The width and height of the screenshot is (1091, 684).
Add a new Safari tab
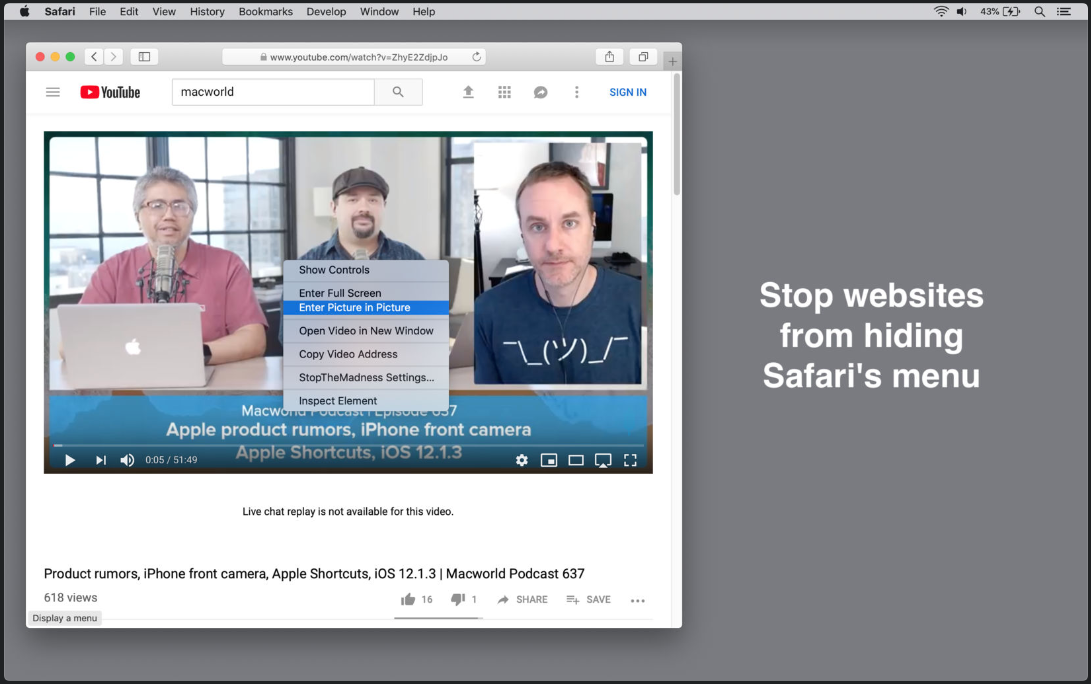coord(672,61)
